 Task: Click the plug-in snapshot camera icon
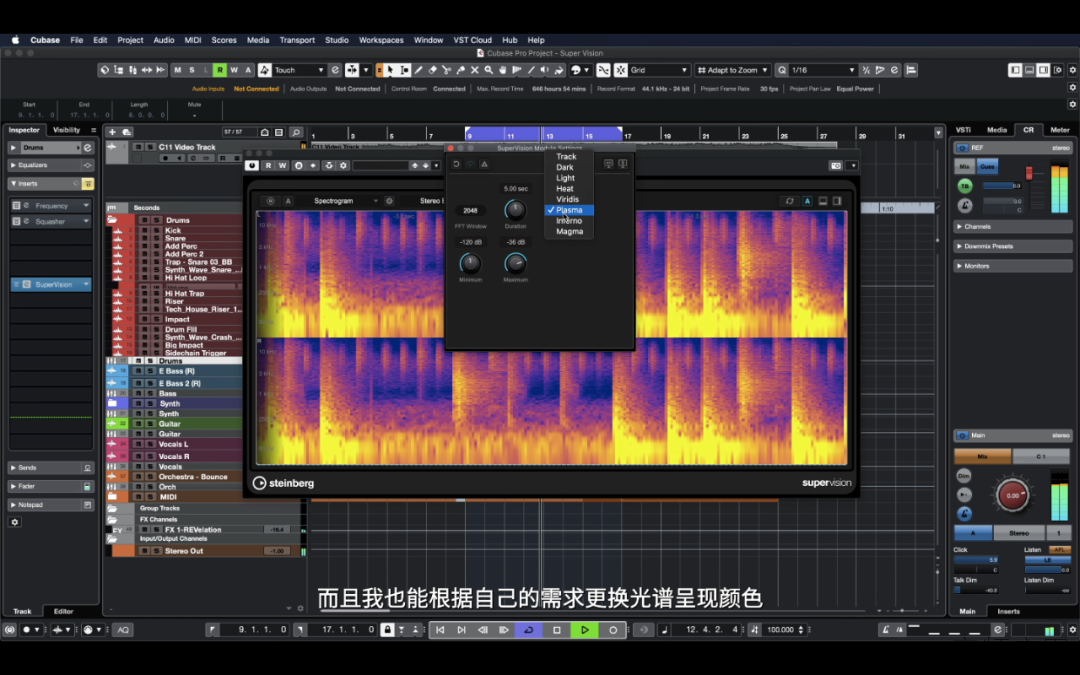click(835, 165)
